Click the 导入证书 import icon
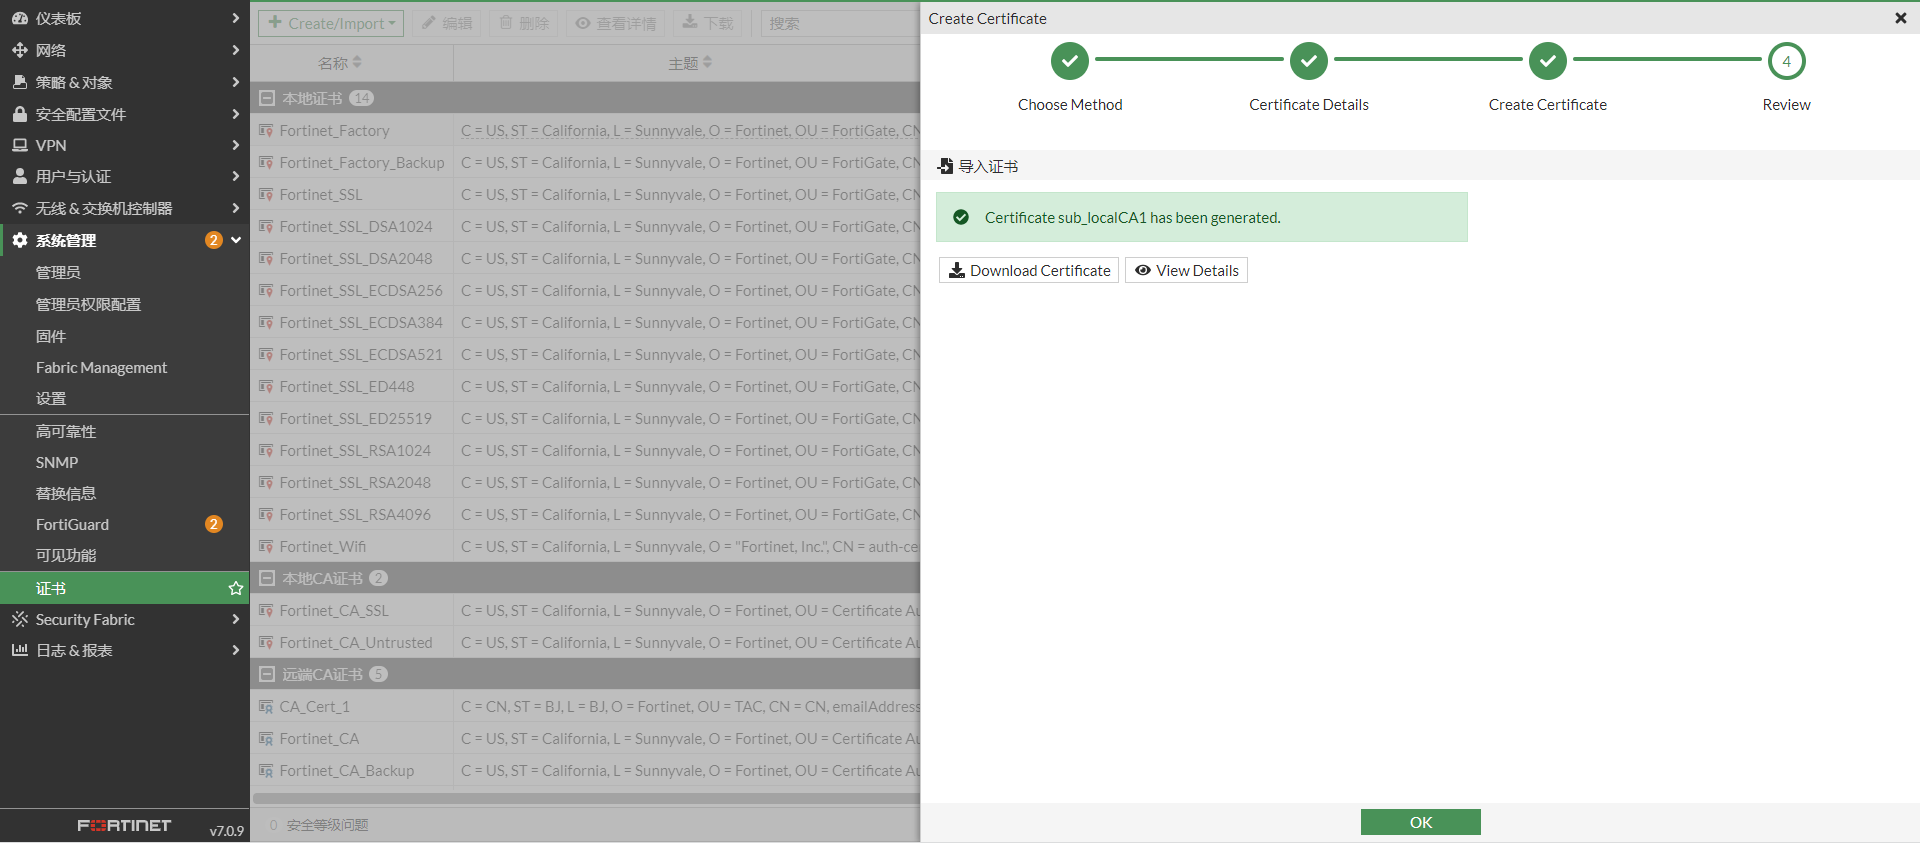Image resolution: width=1920 pixels, height=845 pixels. pos(945,166)
